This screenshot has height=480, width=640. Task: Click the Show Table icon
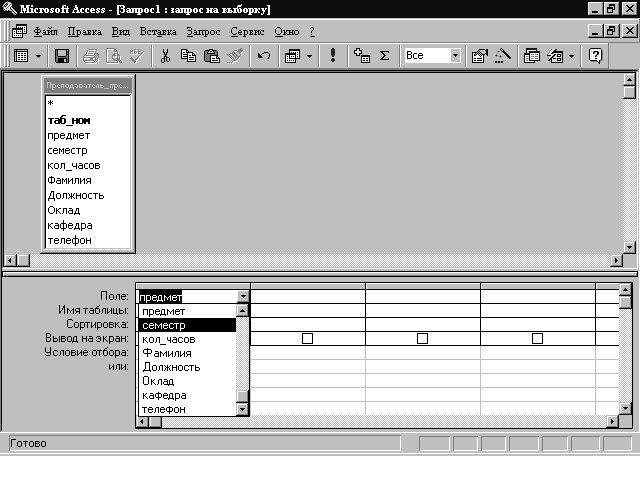point(362,56)
